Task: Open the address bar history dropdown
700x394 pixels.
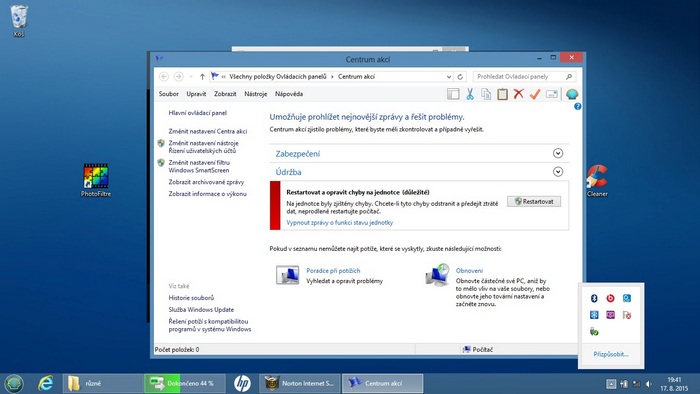Action: click(x=449, y=77)
